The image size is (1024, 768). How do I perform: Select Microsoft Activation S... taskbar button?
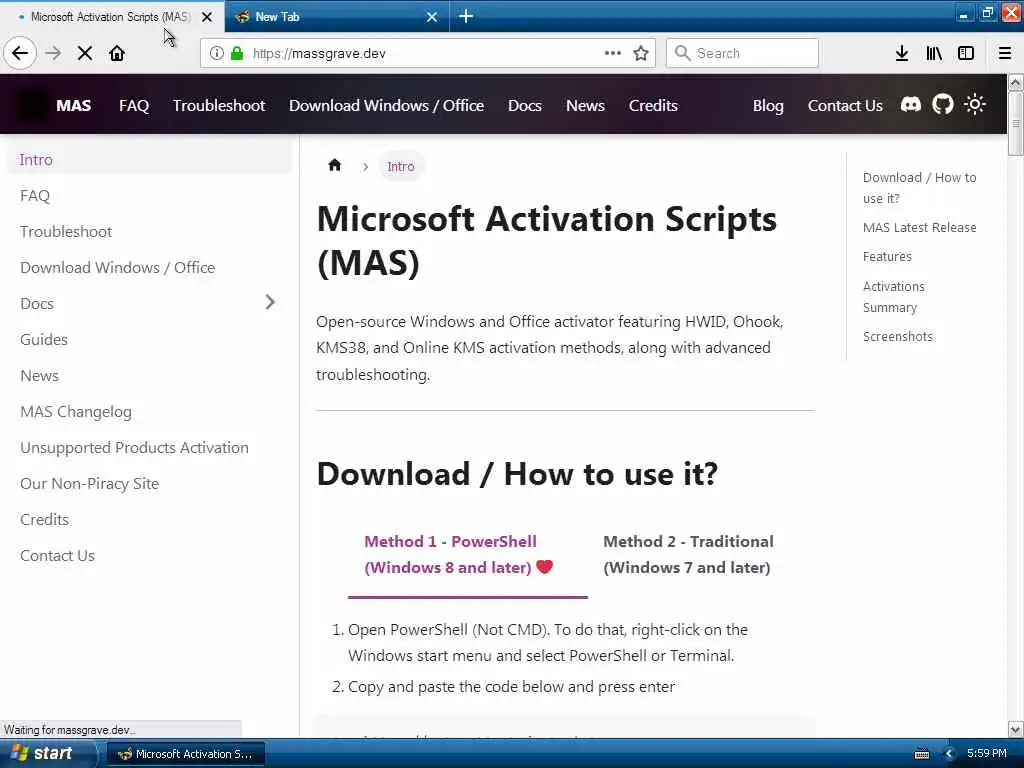[x=185, y=754]
